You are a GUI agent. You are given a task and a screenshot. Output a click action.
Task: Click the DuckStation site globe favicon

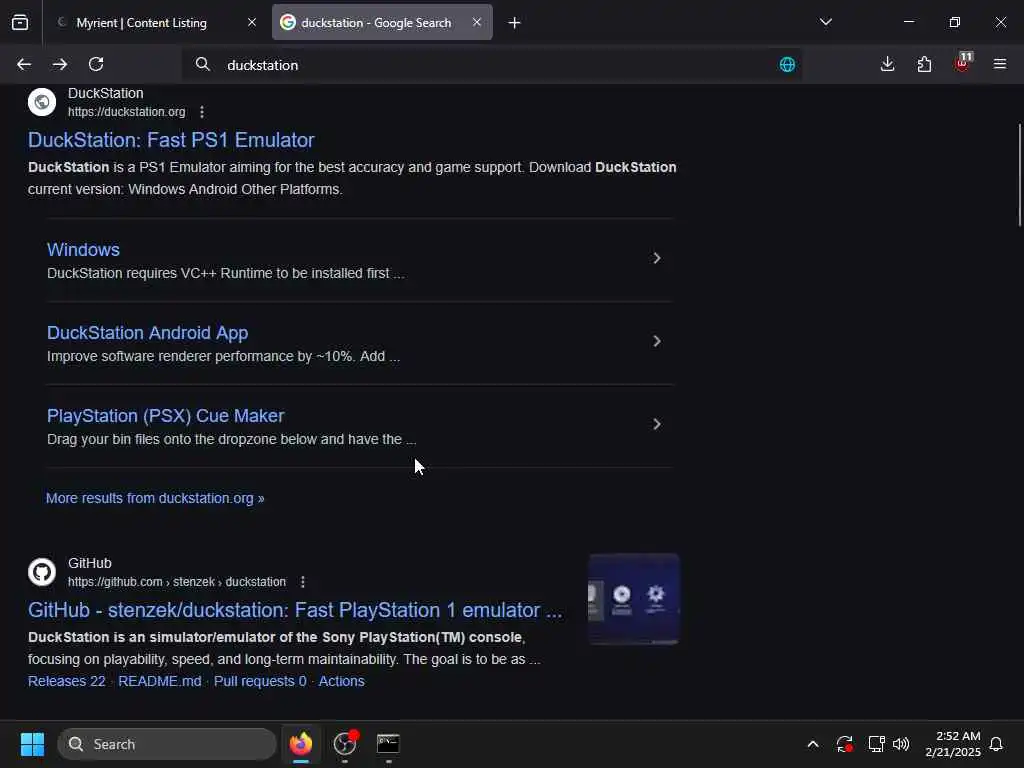pyautogui.click(x=42, y=102)
